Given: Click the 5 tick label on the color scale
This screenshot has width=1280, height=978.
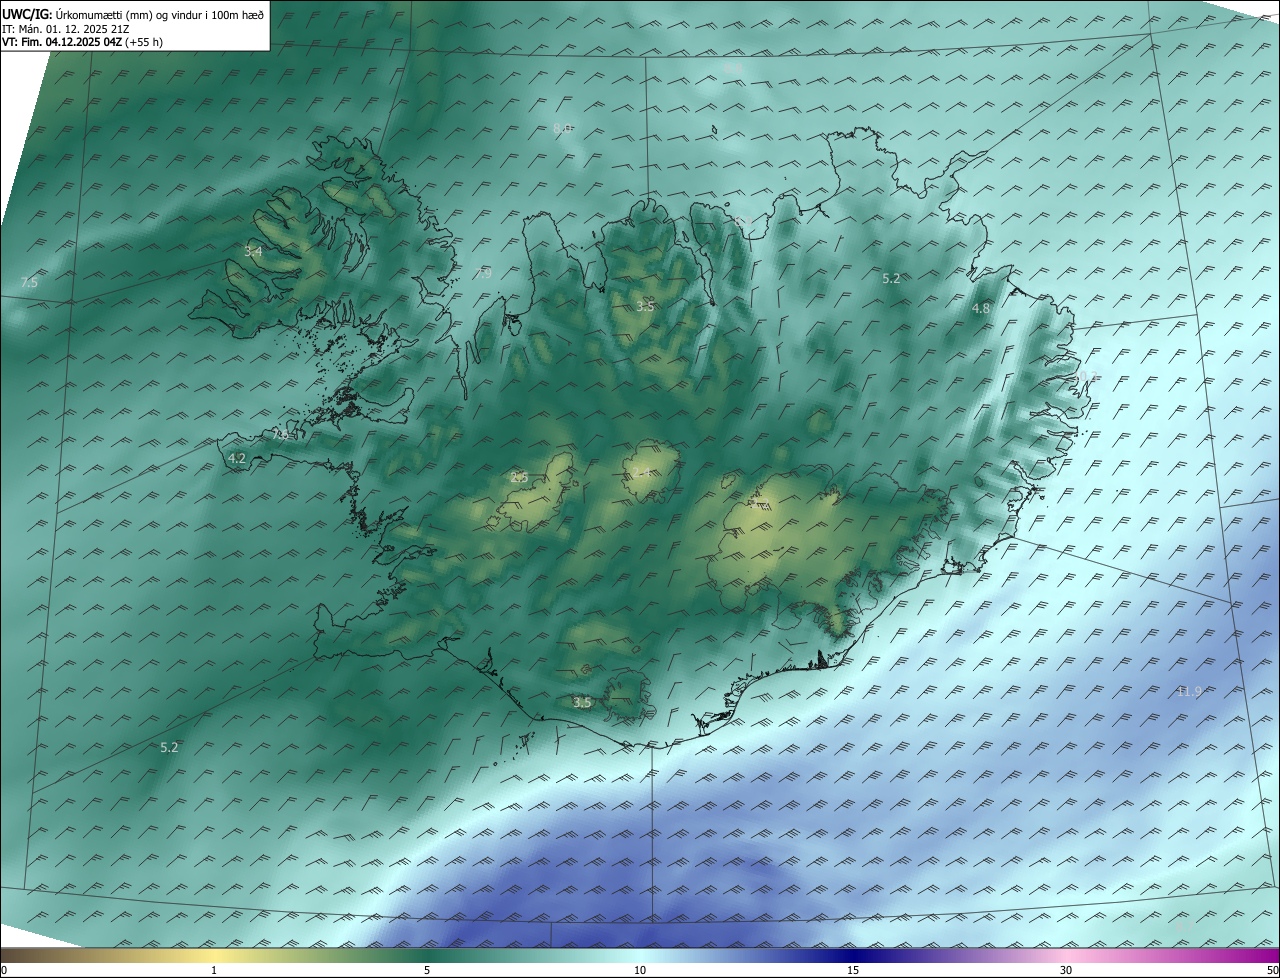Looking at the screenshot, I should [427, 970].
